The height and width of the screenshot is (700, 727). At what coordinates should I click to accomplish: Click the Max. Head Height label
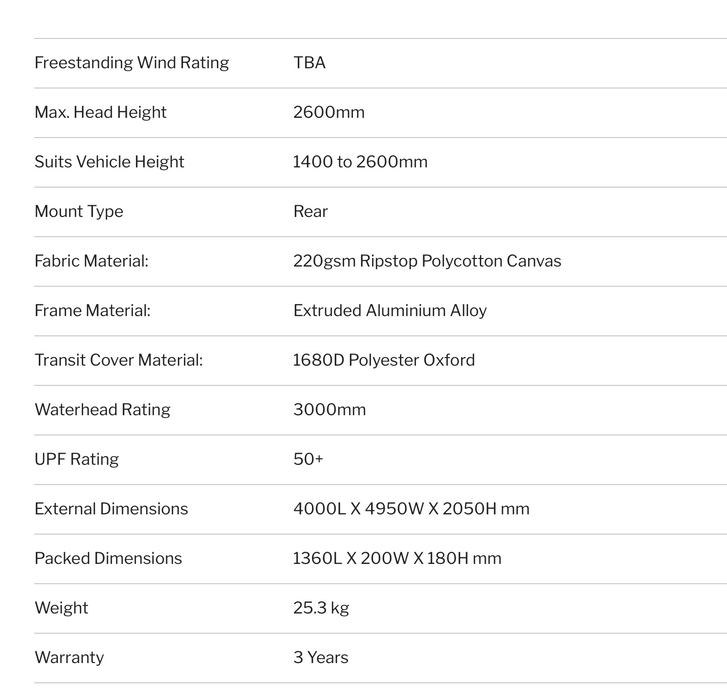tap(101, 112)
